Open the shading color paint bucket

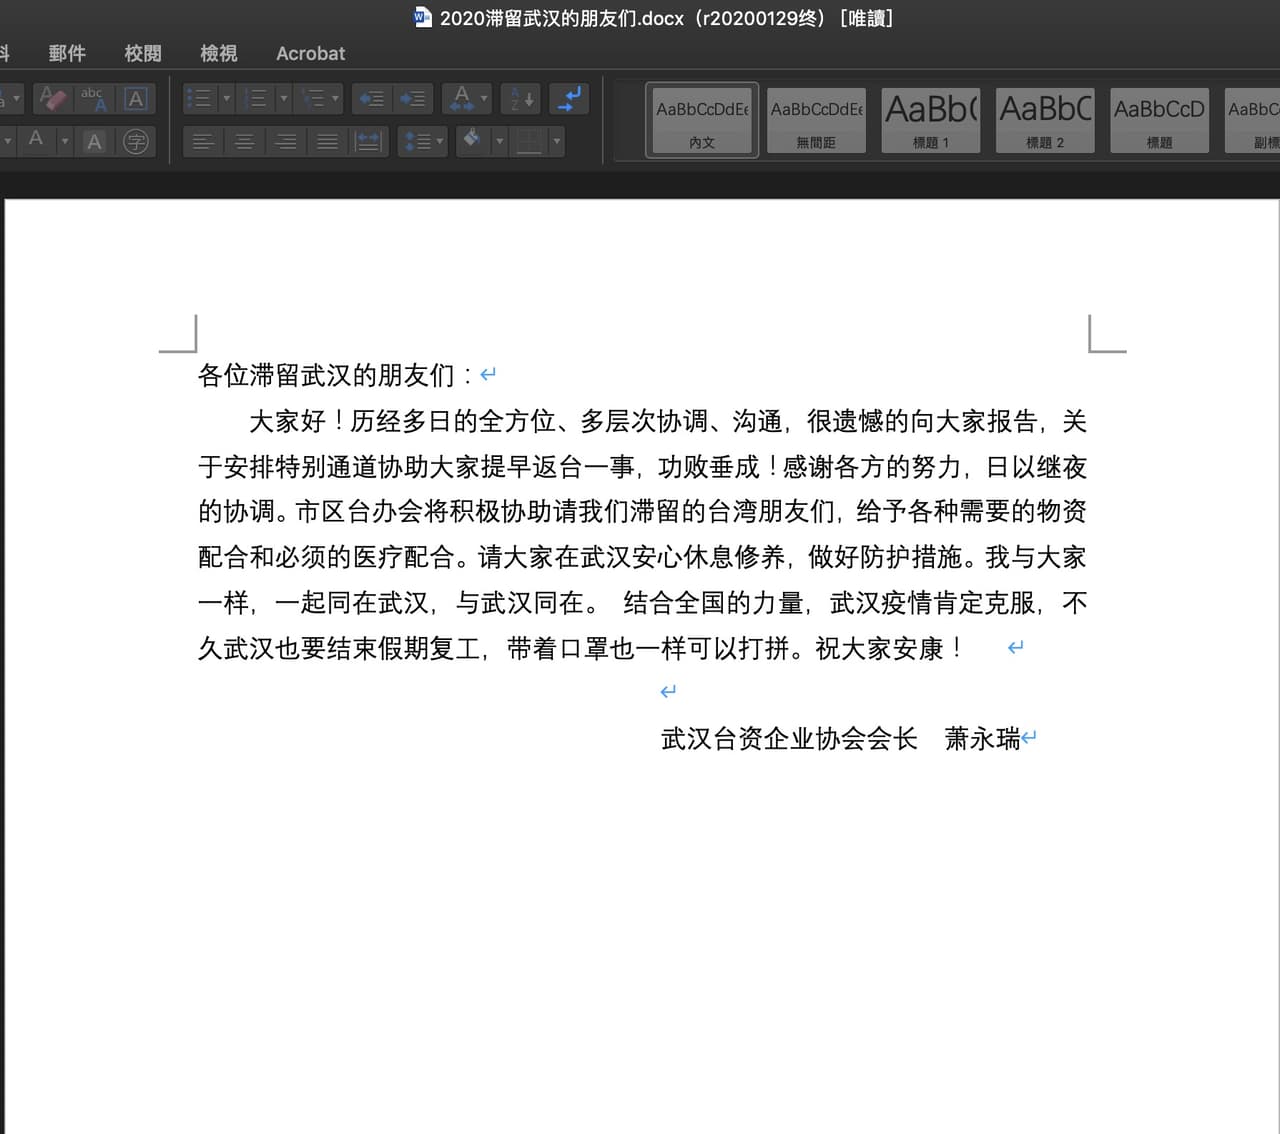coord(472,141)
